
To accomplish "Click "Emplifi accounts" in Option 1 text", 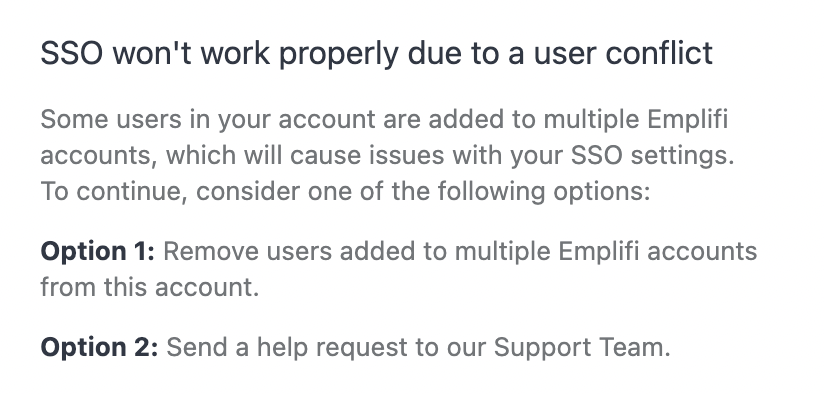I will [x=657, y=252].
